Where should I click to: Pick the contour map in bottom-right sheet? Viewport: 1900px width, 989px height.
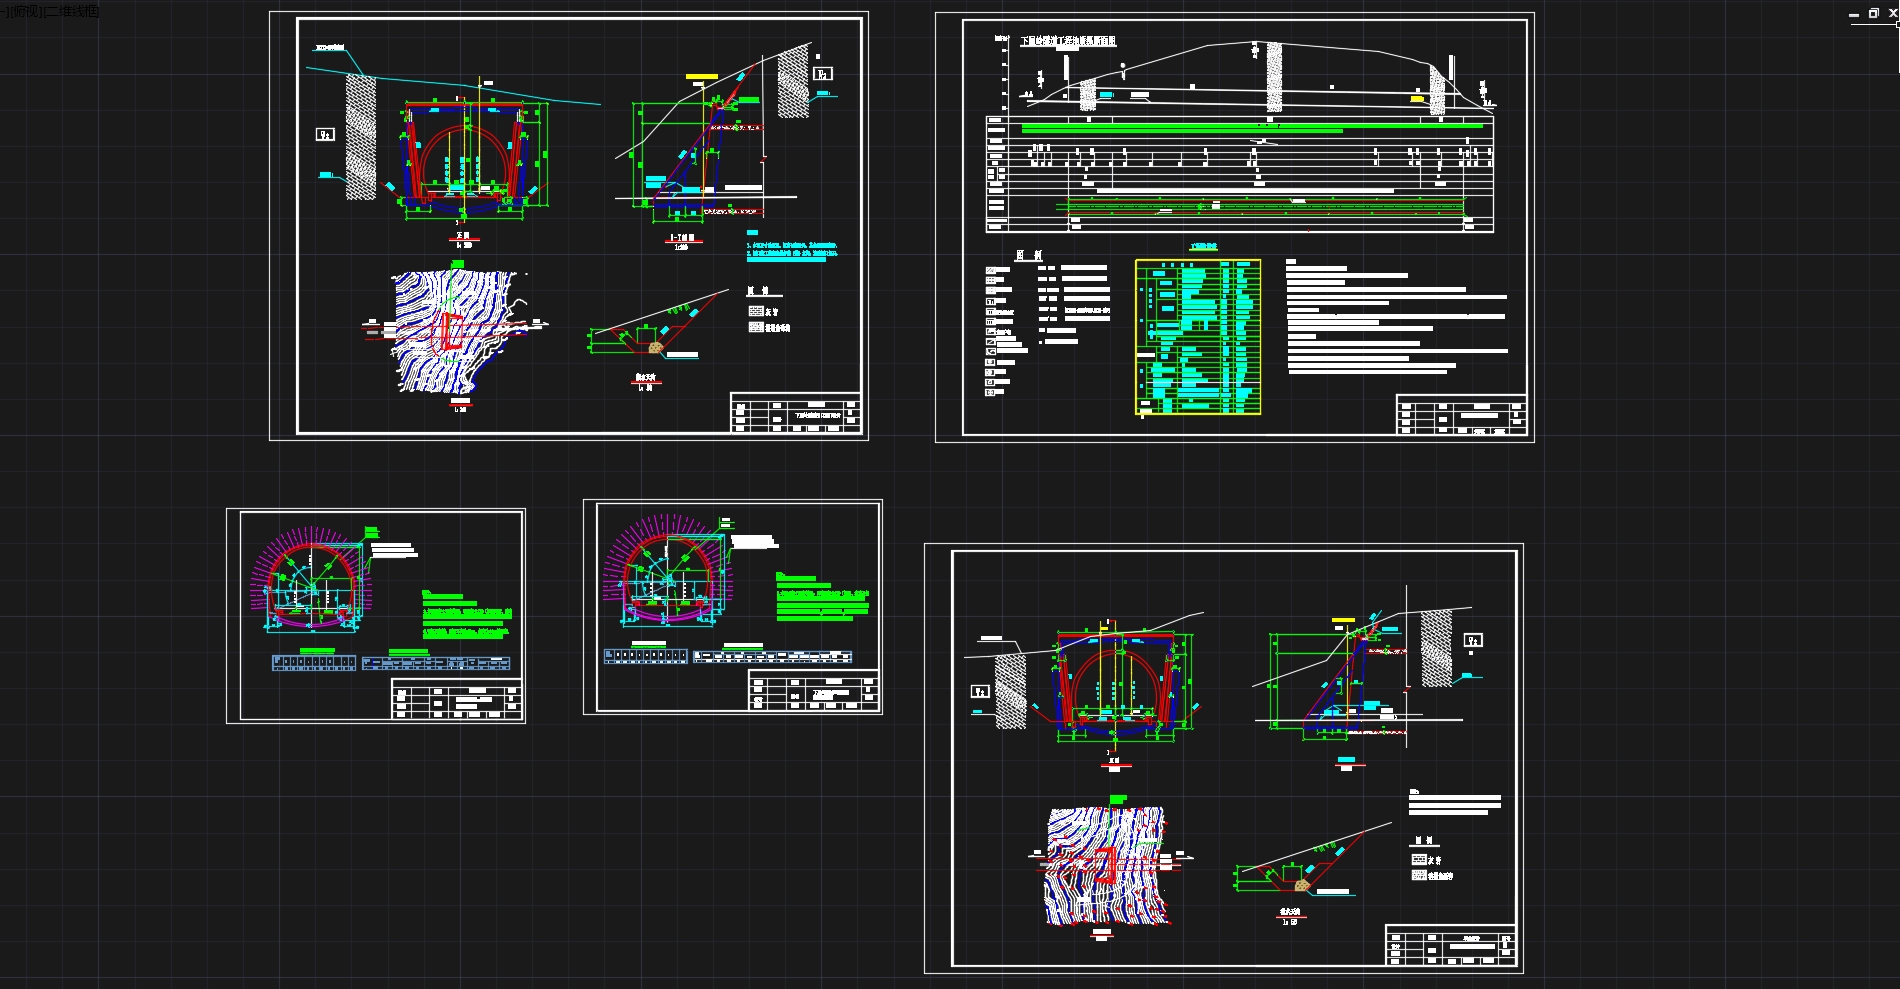1107,866
